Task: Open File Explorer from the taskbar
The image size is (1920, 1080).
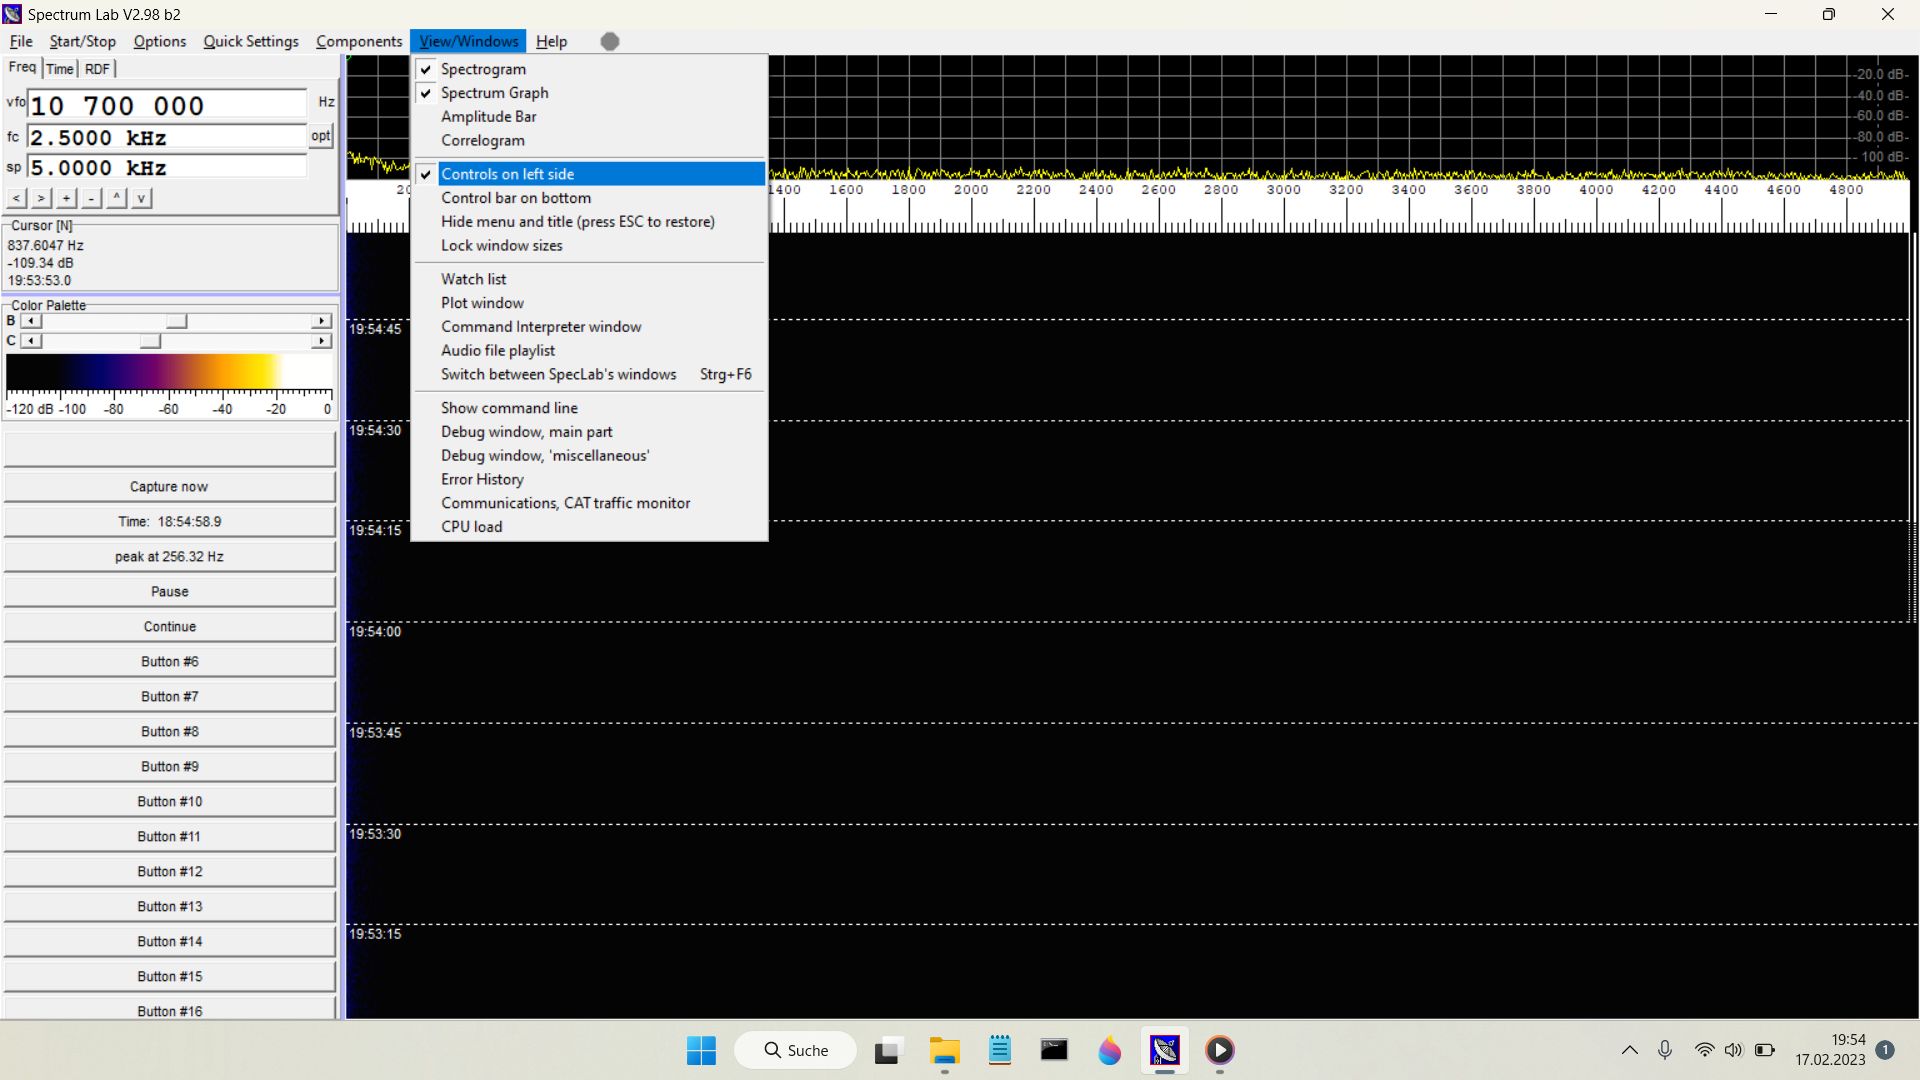Action: click(x=944, y=1050)
